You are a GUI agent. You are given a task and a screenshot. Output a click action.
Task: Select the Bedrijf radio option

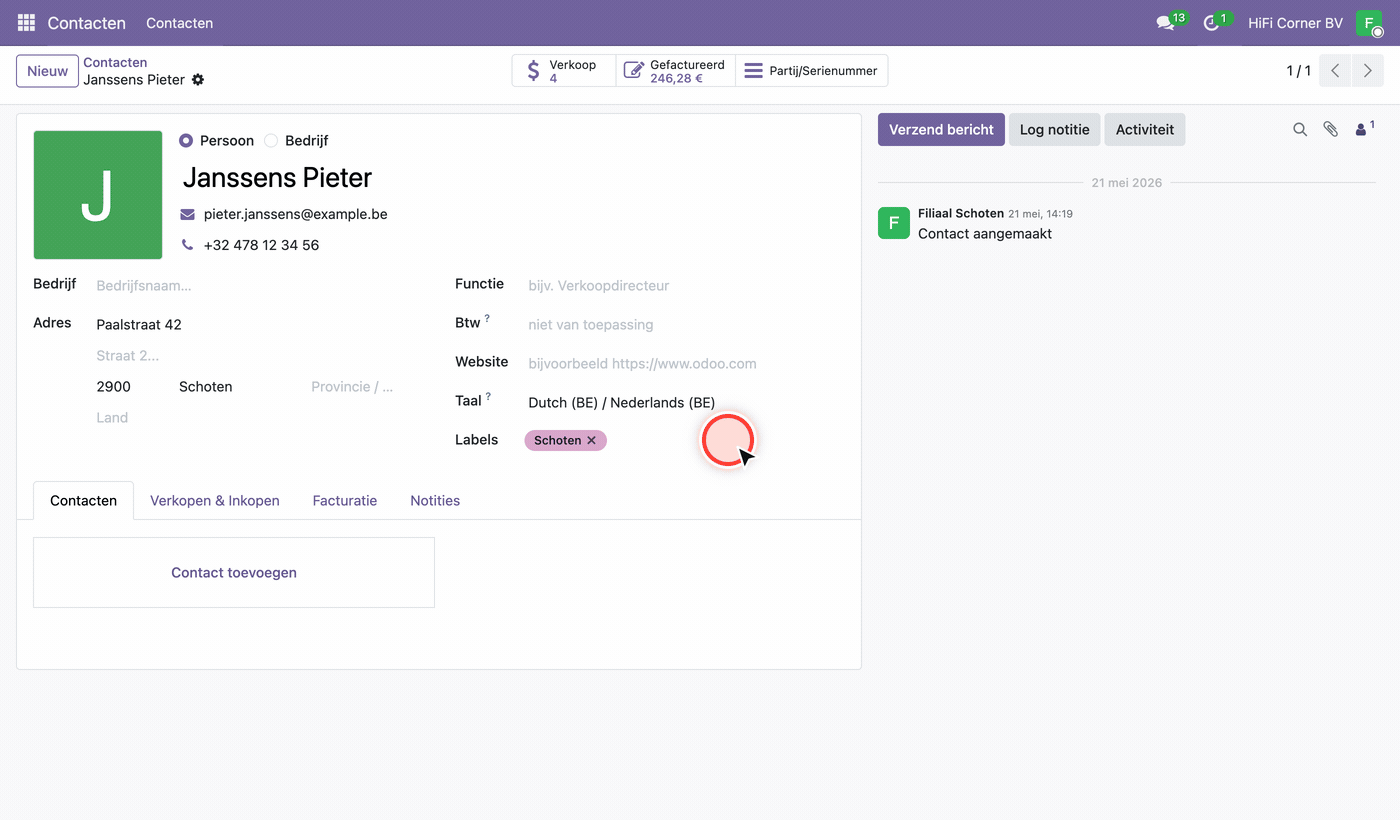(271, 141)
